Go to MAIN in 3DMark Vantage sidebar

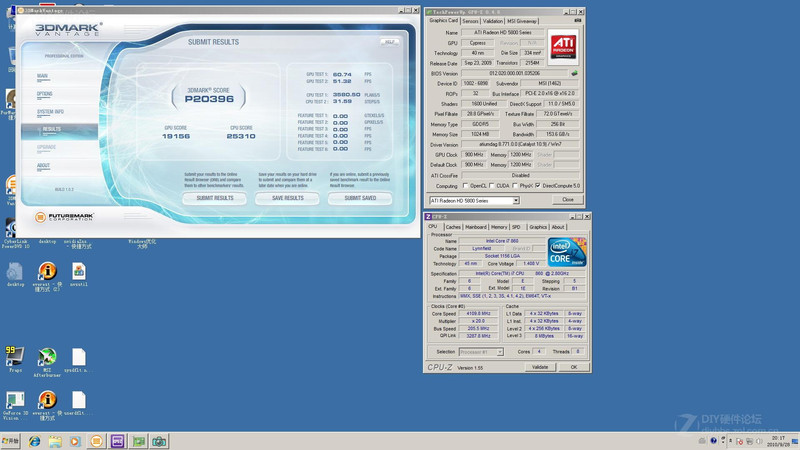pos(43,77)
